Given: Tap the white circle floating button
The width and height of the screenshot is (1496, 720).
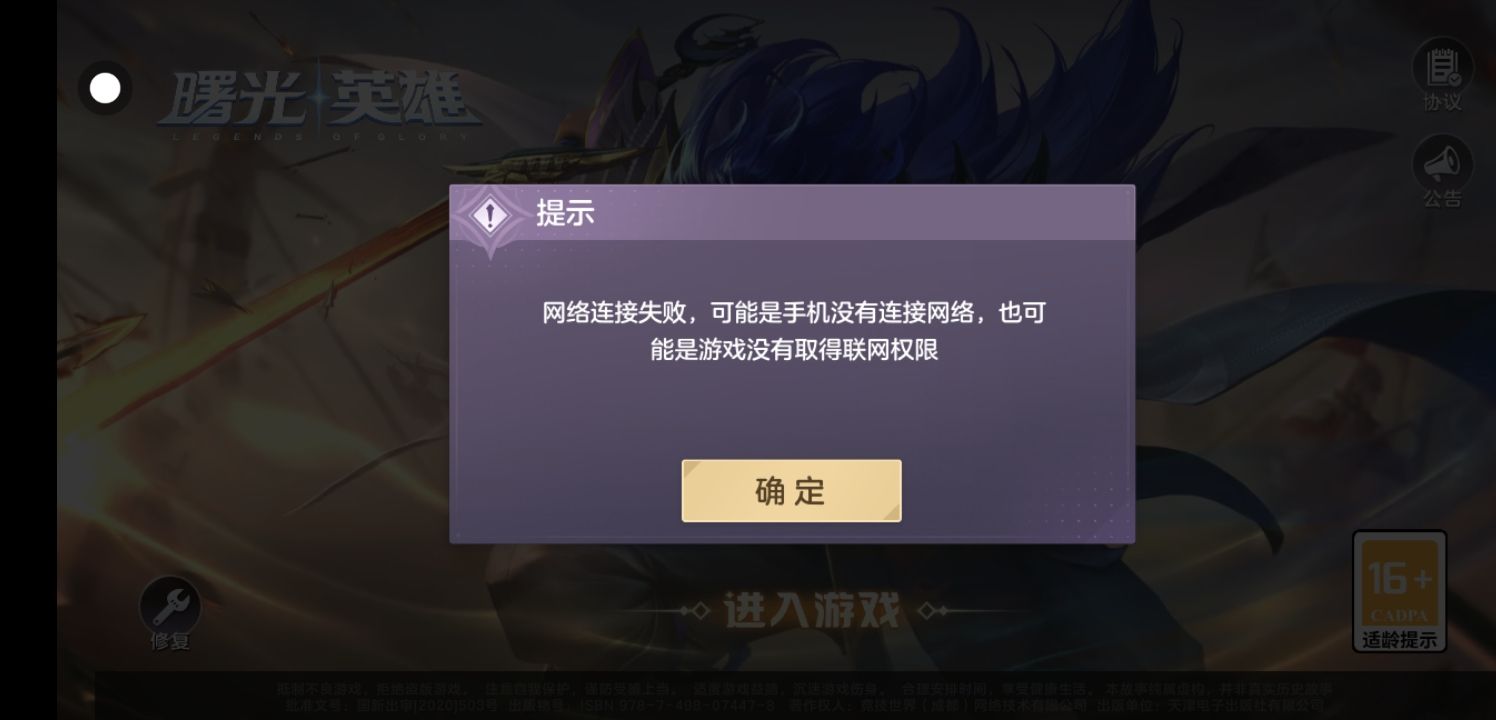Looking at the screenshot, I should click(x=105, y=88).
